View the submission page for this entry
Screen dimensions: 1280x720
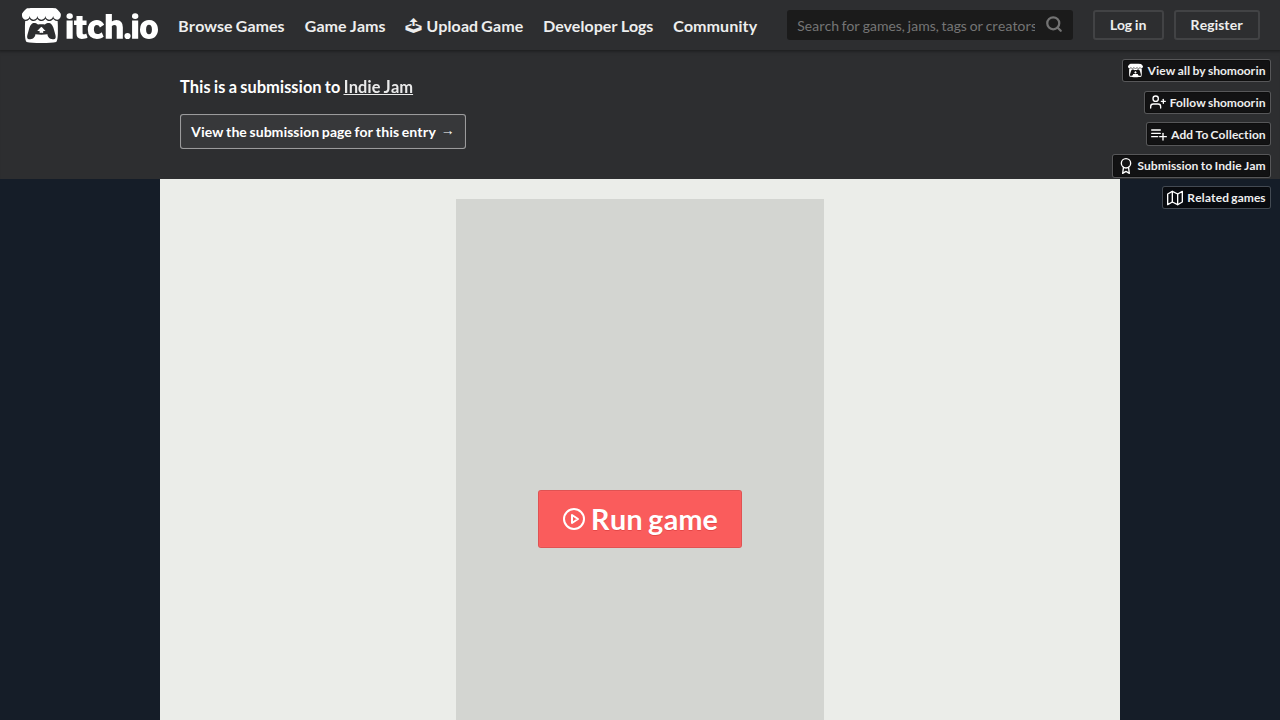click(x=323, y=132)
